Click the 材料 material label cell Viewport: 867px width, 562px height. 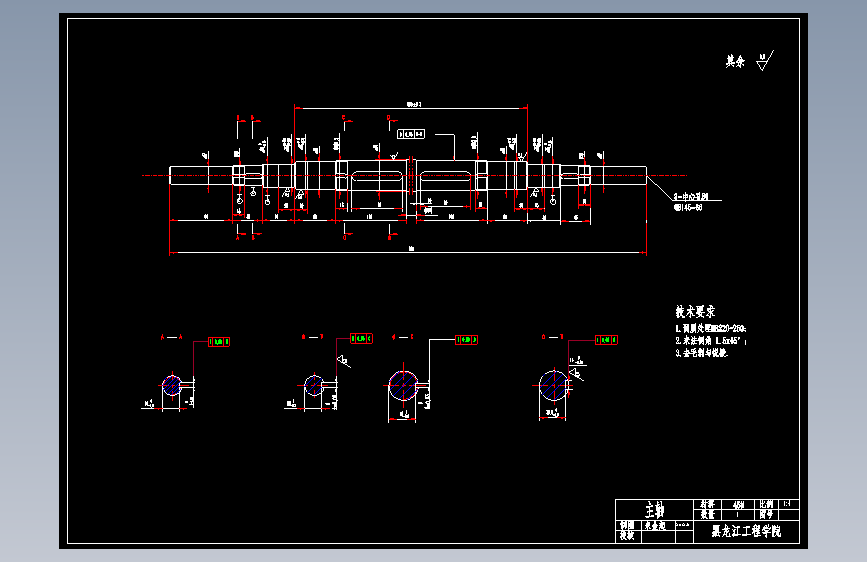click(707, 504)
